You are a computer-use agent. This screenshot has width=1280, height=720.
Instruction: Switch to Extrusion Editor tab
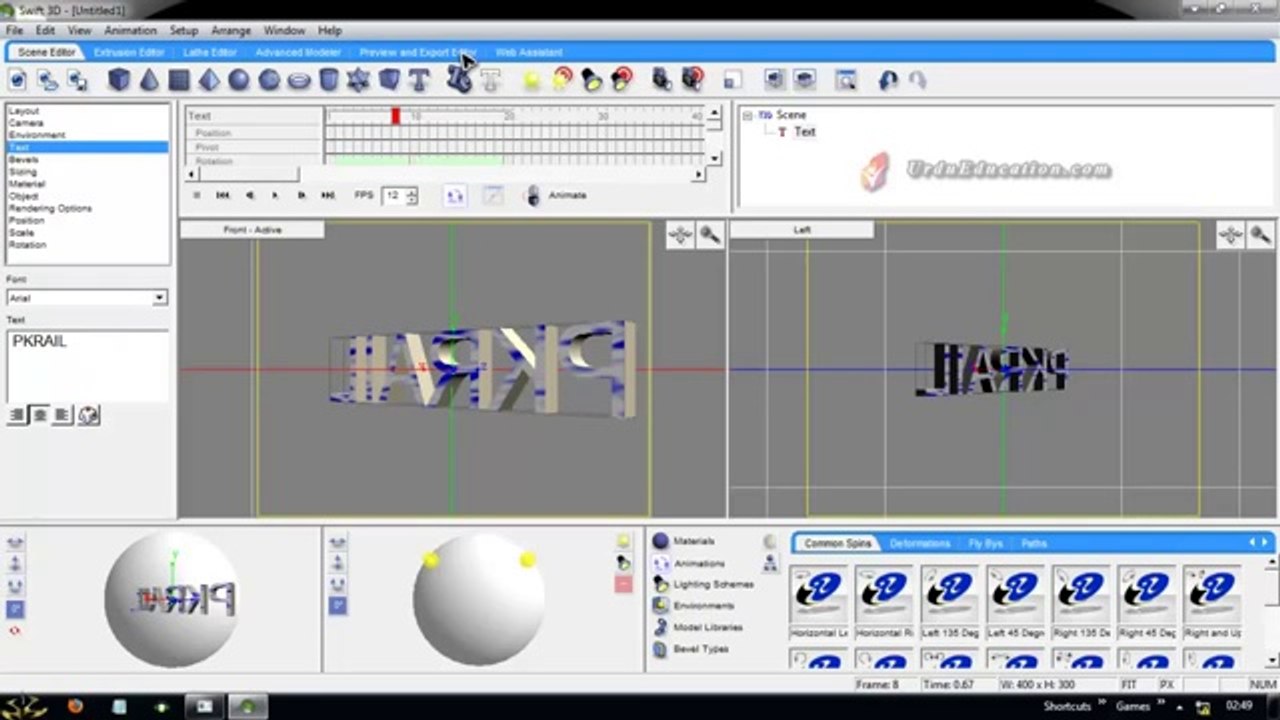pyautogui.click(x=129, y=52)
